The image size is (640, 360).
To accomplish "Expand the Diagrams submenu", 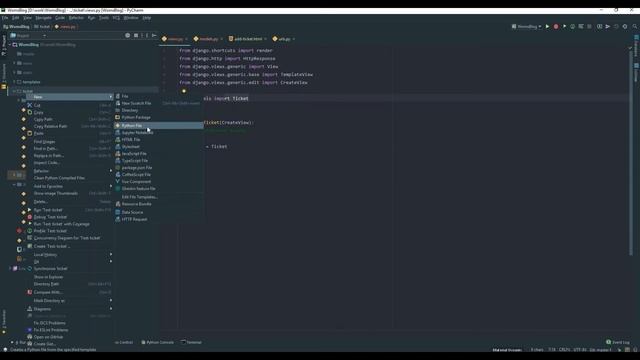I will [69, 309].
